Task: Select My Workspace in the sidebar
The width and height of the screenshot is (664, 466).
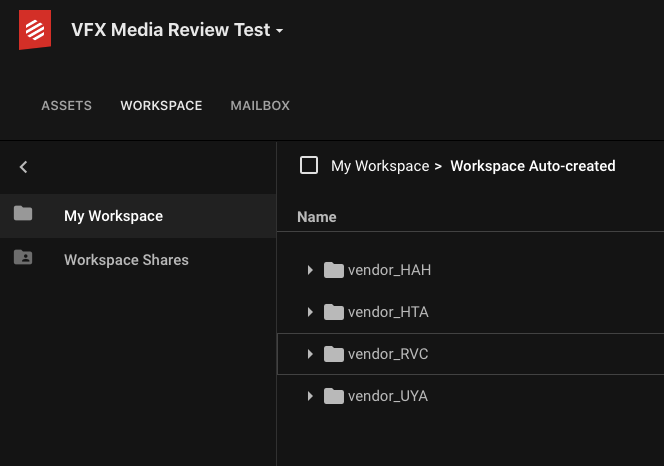Action: pyautogui.click(x=138, y=216)
